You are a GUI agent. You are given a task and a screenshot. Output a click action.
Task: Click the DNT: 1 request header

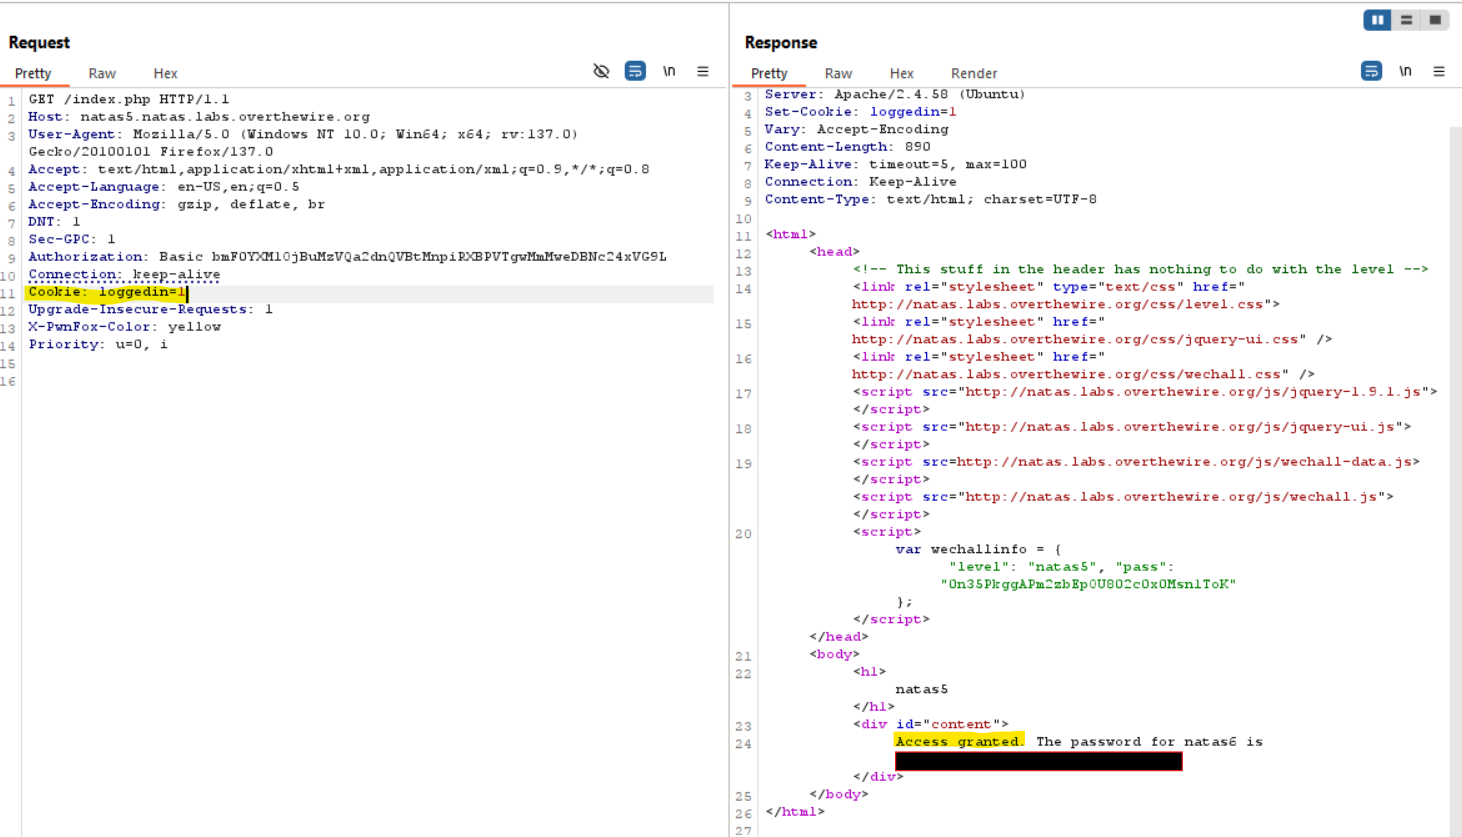pyautogui.click(x=54, y=222)
